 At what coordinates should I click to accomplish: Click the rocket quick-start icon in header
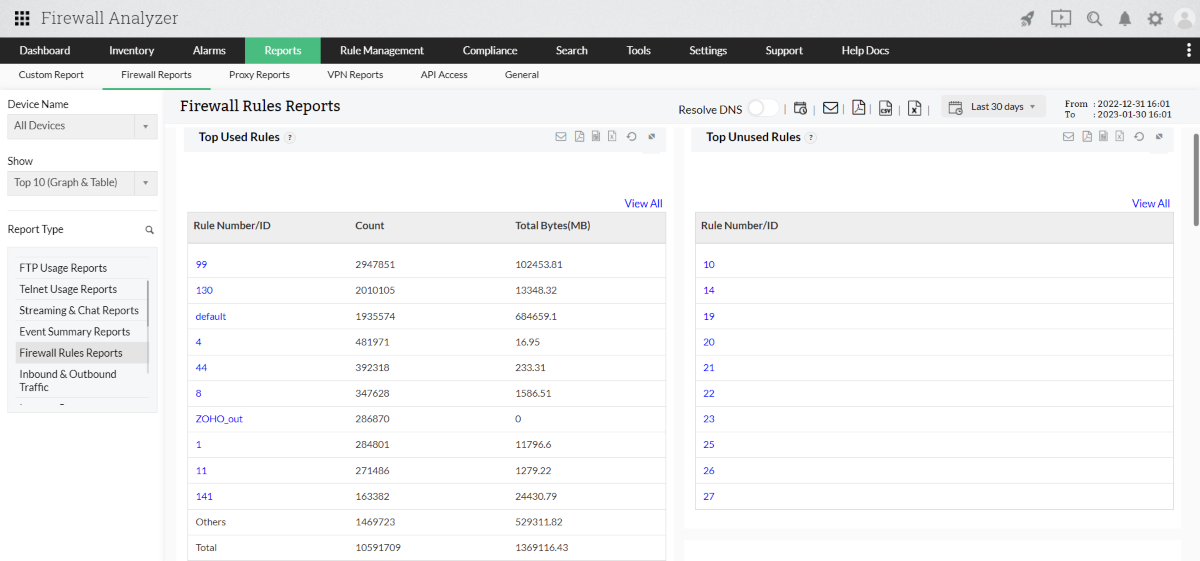coord(1027,19)
